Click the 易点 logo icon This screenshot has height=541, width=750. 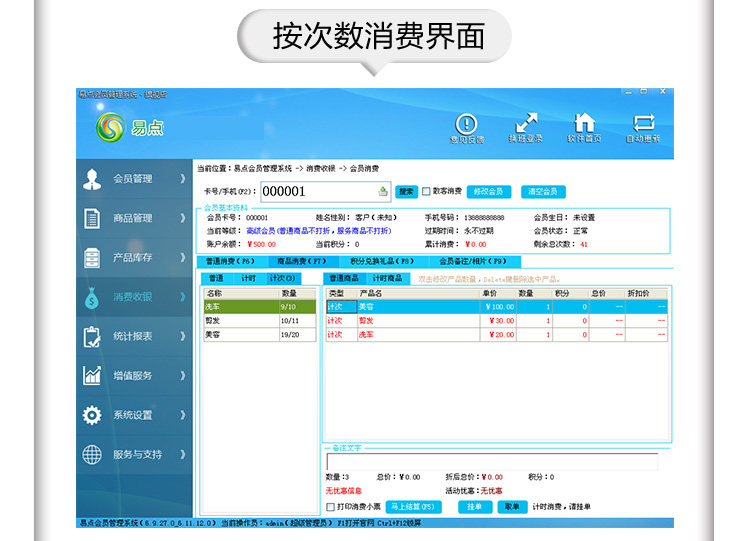coord(110,127)
